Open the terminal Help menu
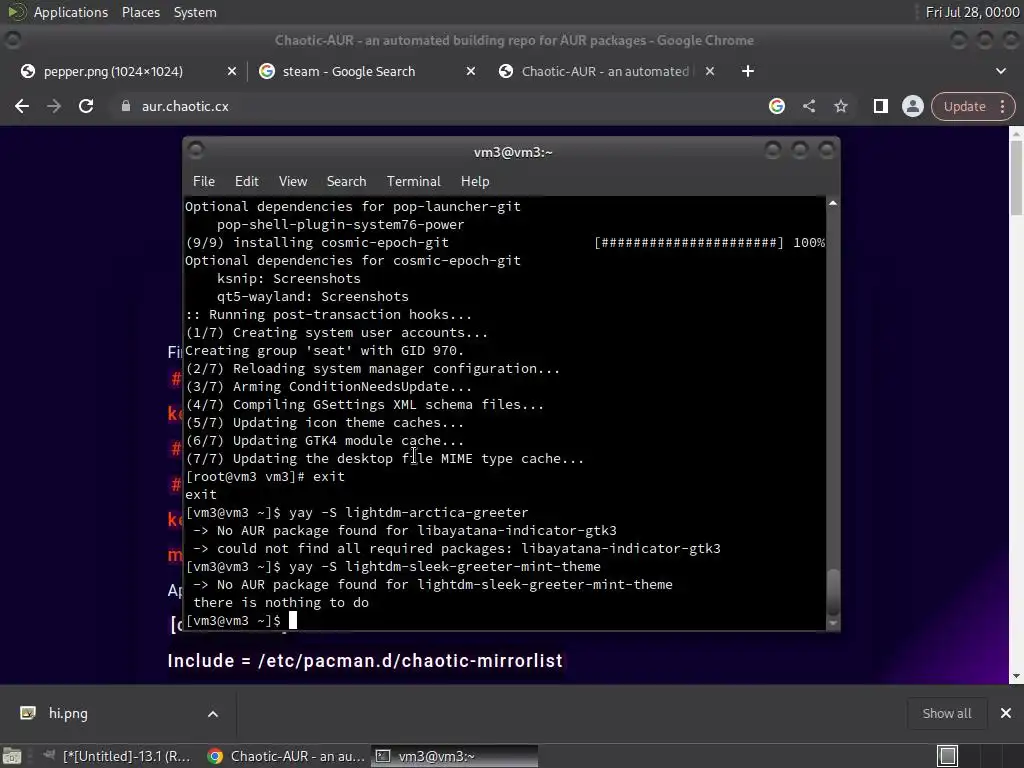The image size is (1024, 768). 475,182
